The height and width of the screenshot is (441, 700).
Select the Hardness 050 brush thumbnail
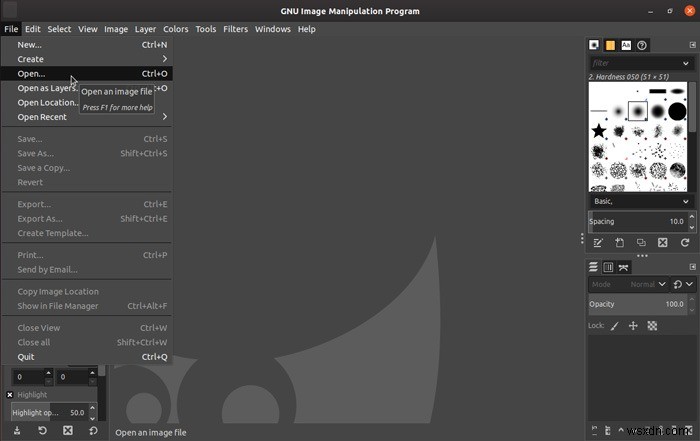coord(638,111)
